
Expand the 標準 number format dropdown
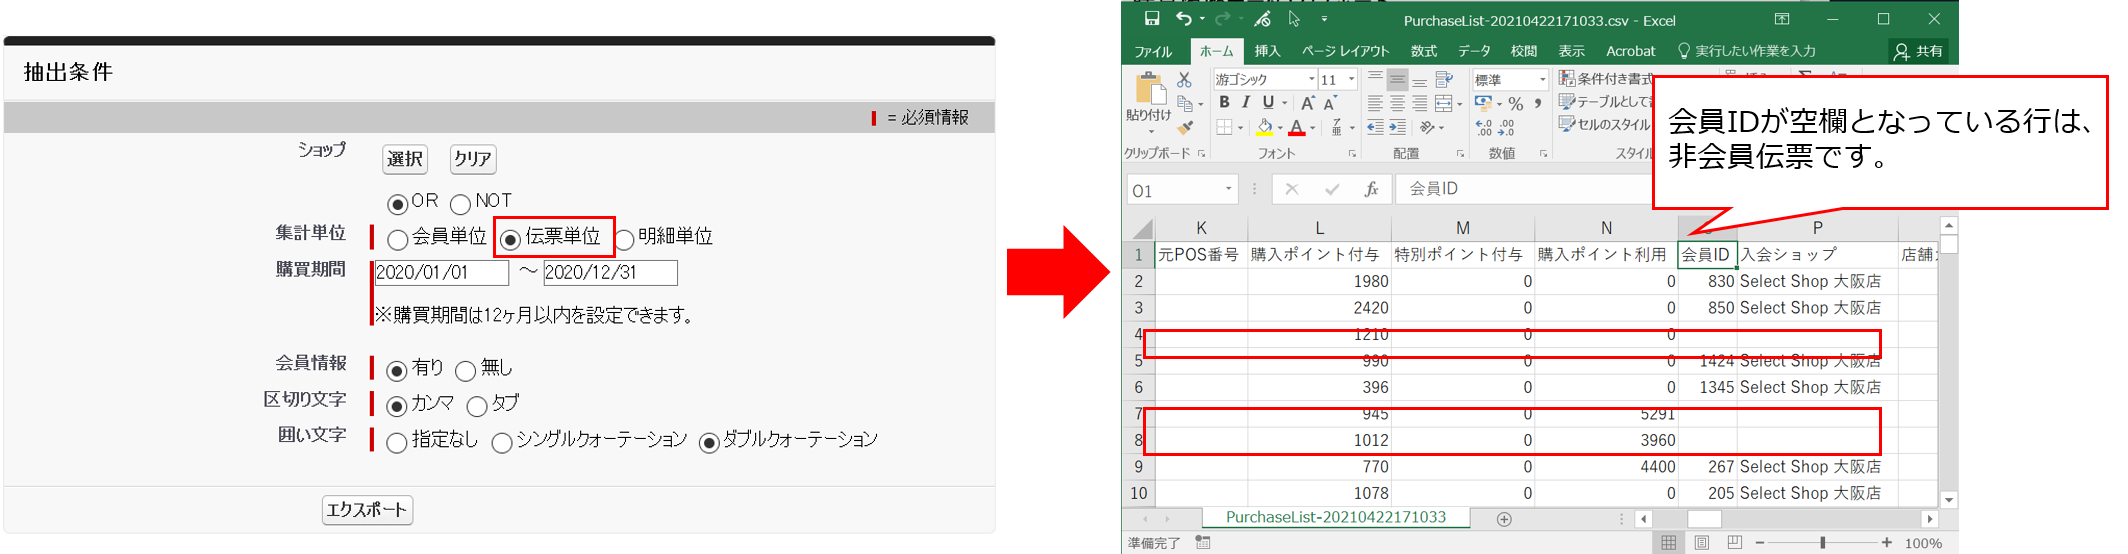pos(1542,80)
